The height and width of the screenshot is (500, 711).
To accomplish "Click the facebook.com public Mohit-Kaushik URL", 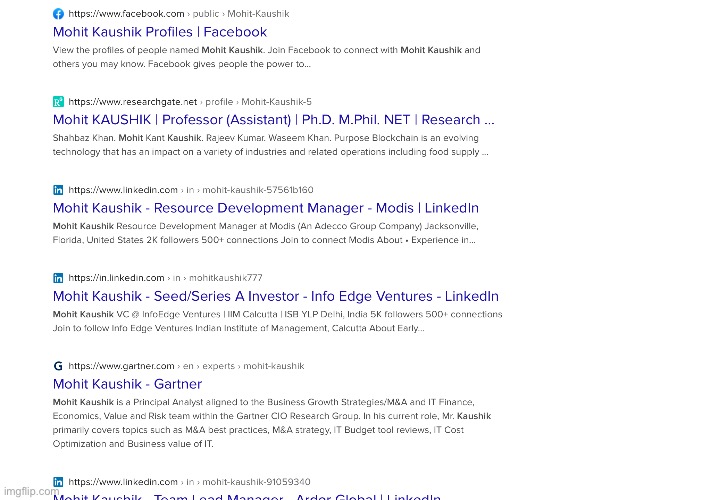I will pos(177,14).
